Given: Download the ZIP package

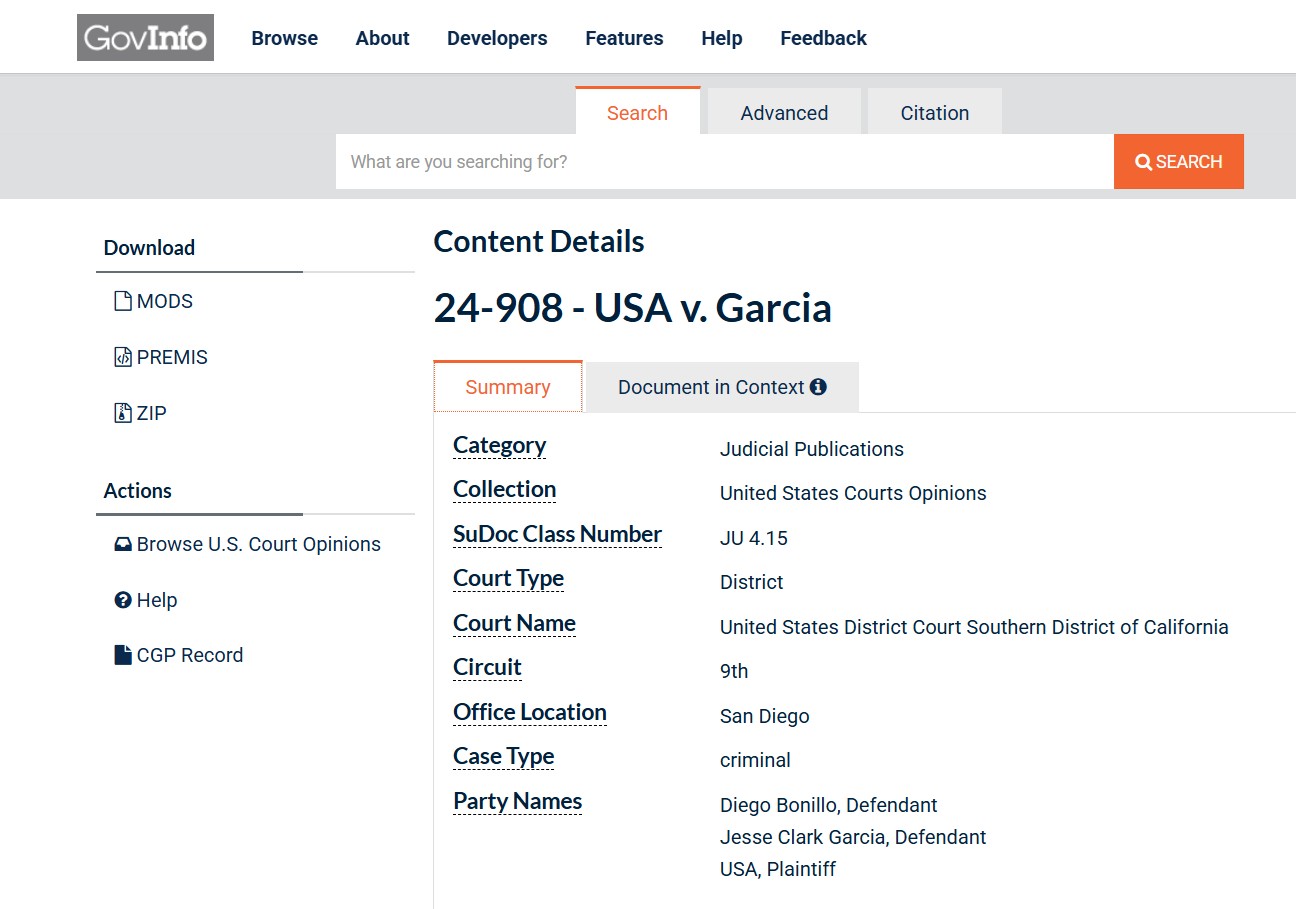Looking at the screenshot, I should 141,413.
